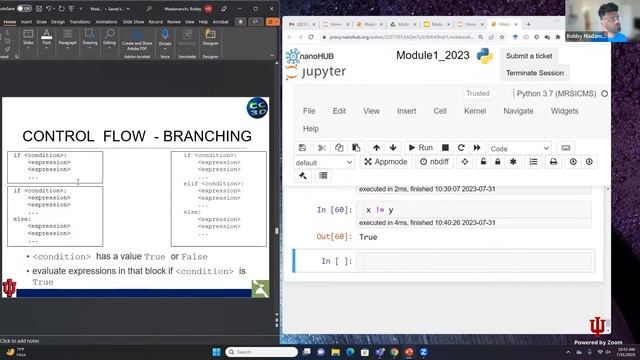Screen dimensions: 640x360
Task: Open the Help menu in Jupyter
Action: click(311, 129)
